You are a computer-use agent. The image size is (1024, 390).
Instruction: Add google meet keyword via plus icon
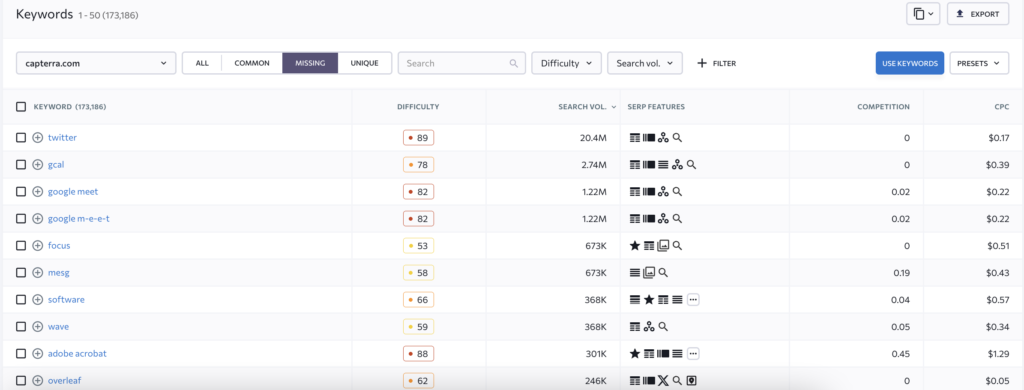[38, 191]
